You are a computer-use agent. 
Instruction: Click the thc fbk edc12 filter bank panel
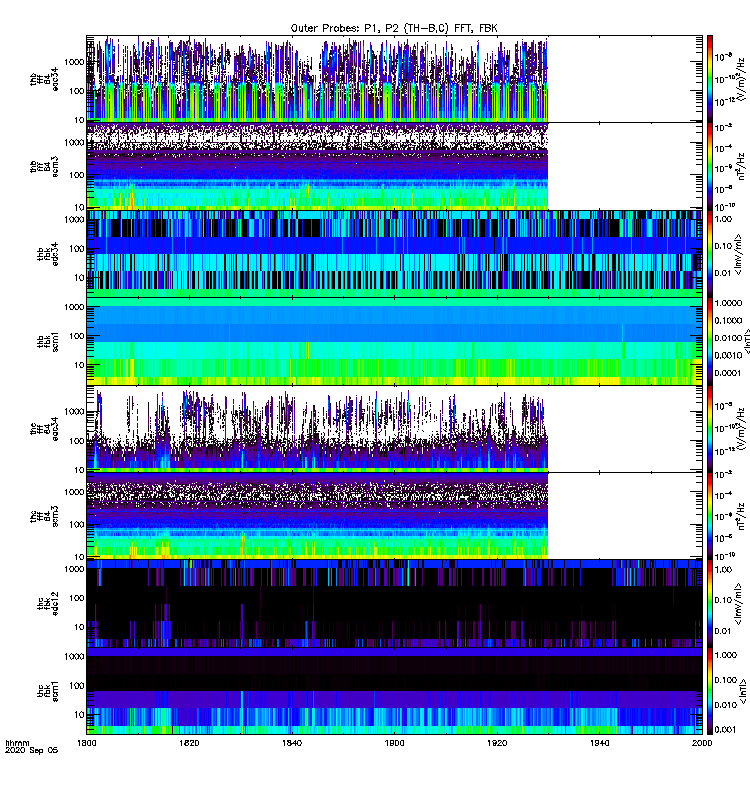394,604
